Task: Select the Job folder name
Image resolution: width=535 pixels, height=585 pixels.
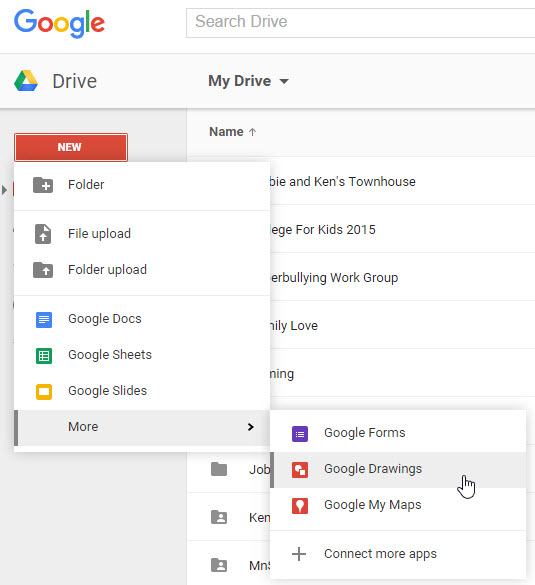Action: pyautogui.click(x=260, y=469)
